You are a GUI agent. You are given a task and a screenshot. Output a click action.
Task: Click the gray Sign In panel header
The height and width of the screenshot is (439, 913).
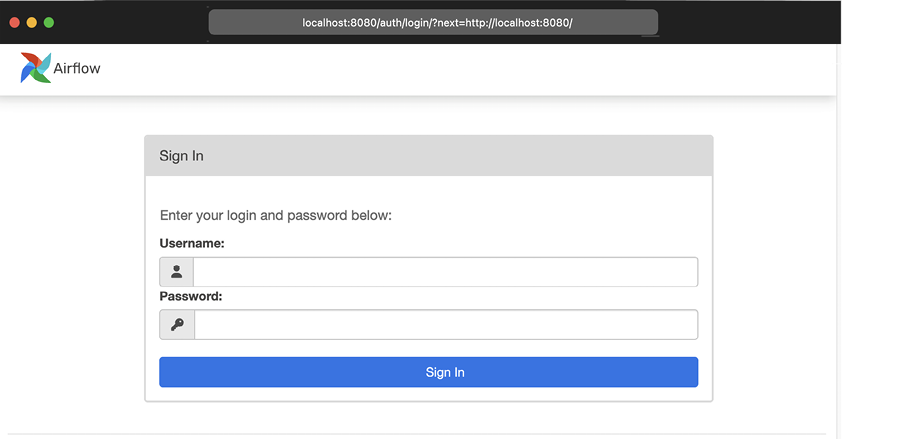(x=428, y=156)
